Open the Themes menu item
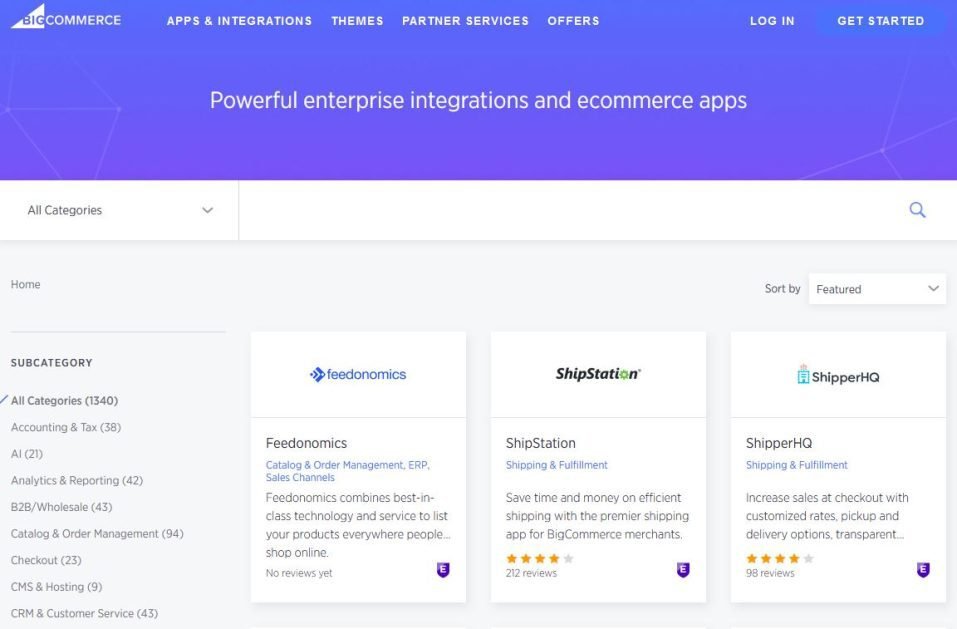 tap(357, 21)
